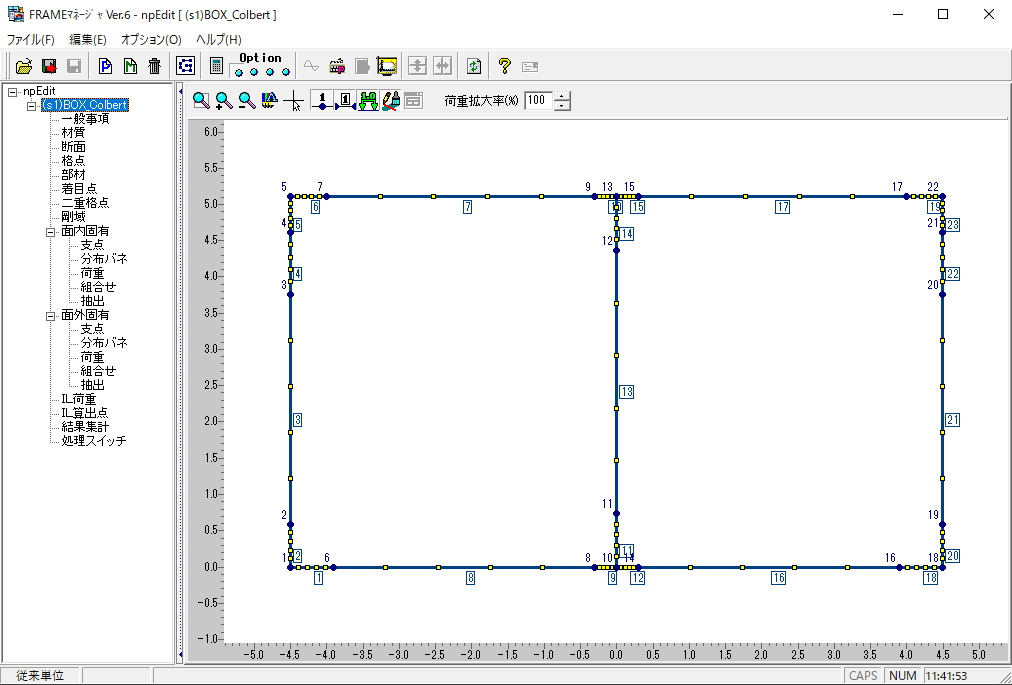Select IL荷重 in the tree
The width and height of the screenshot is (1012, 685).
click(79, 399)
